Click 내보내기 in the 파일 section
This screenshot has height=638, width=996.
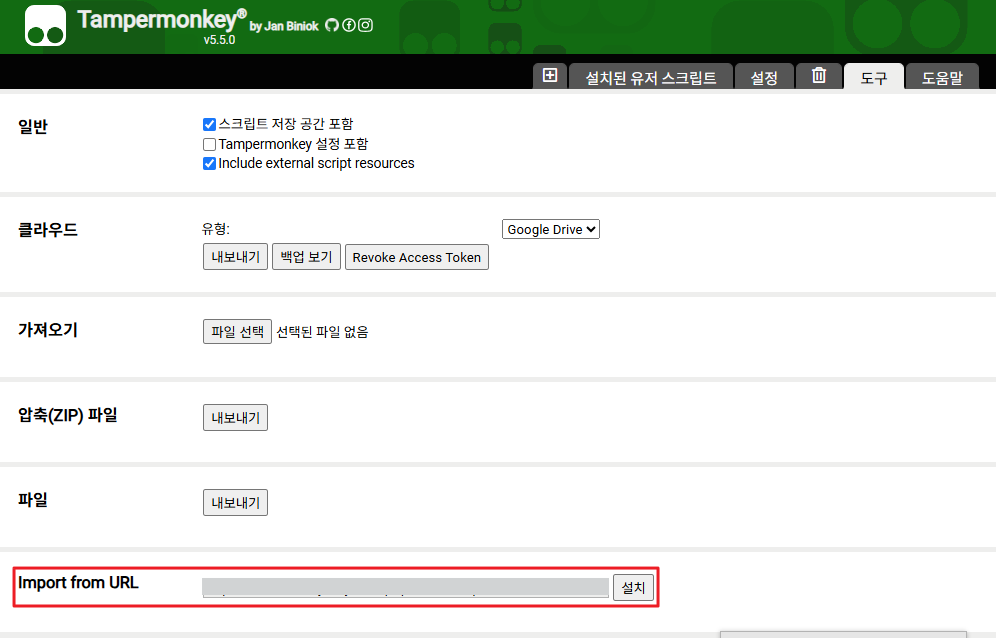pyautogui.click(x=235, y=503)
